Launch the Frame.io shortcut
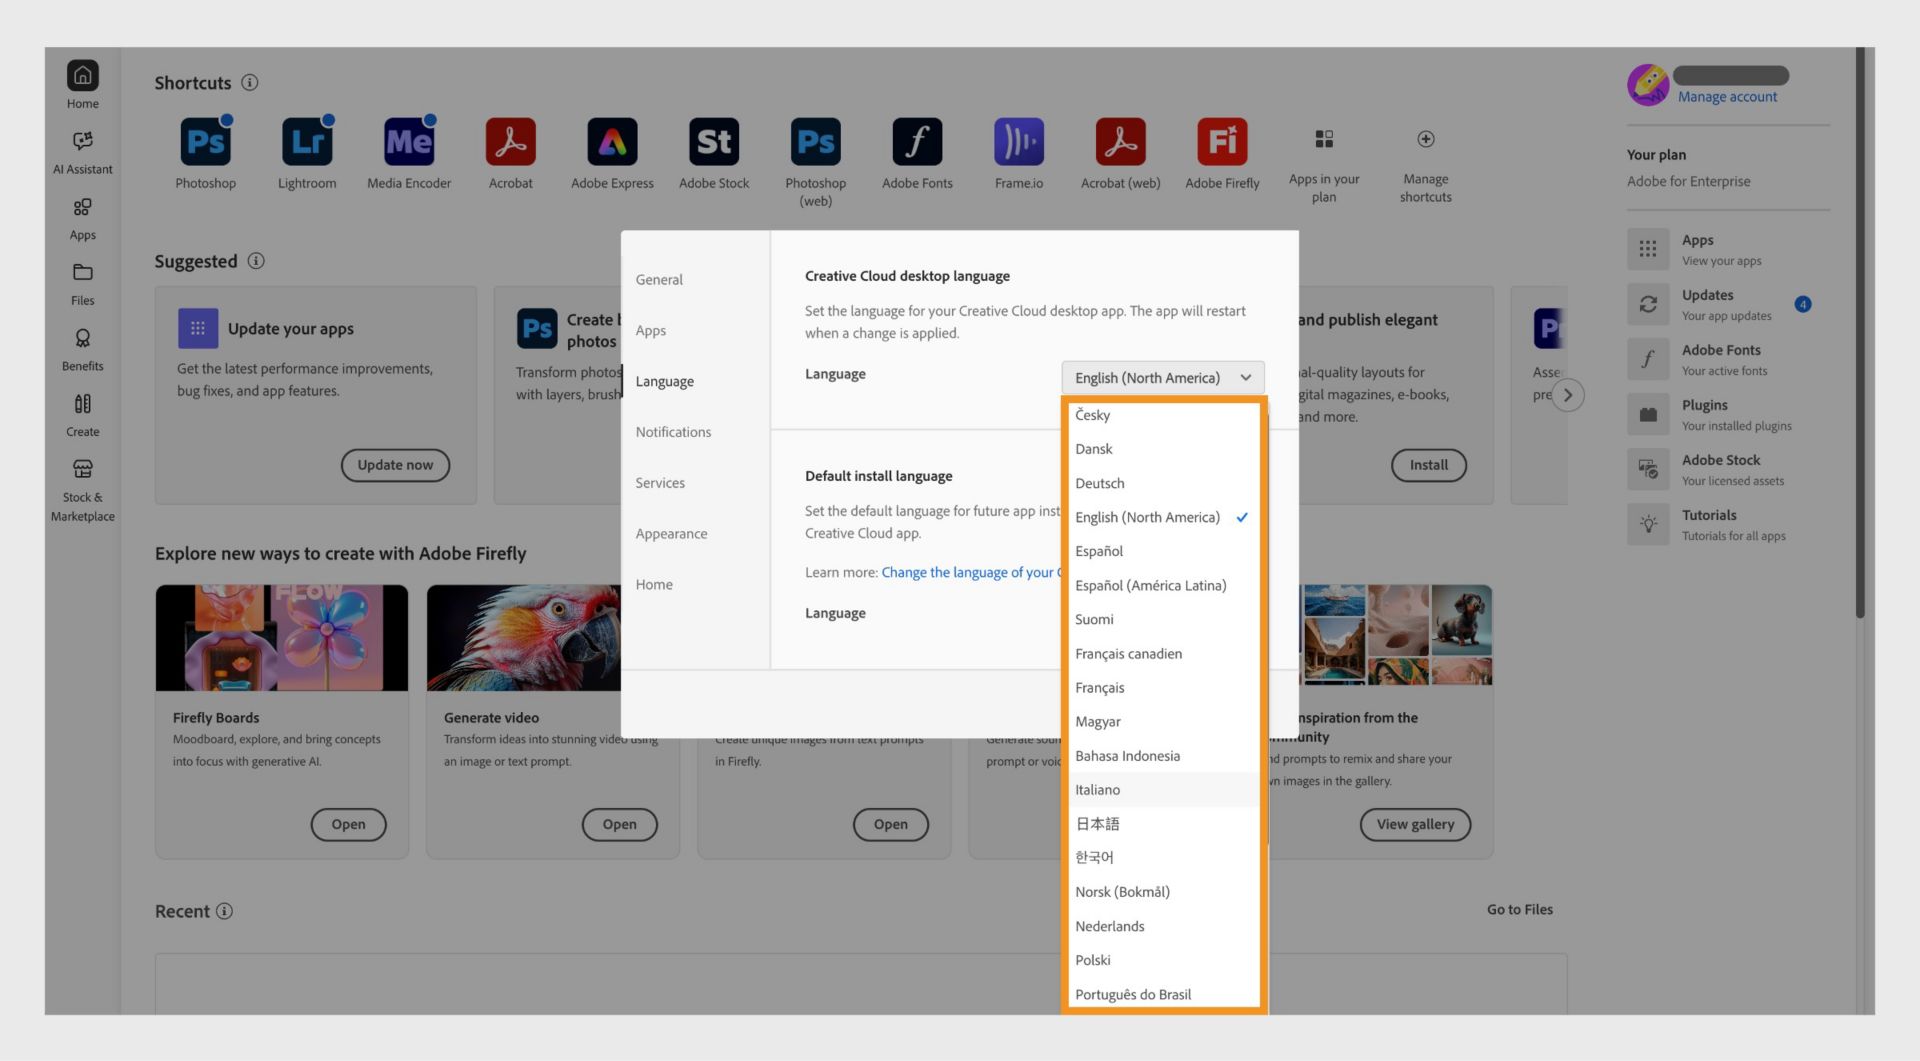This screenshot has height=1061, width=1920. 1019,142
